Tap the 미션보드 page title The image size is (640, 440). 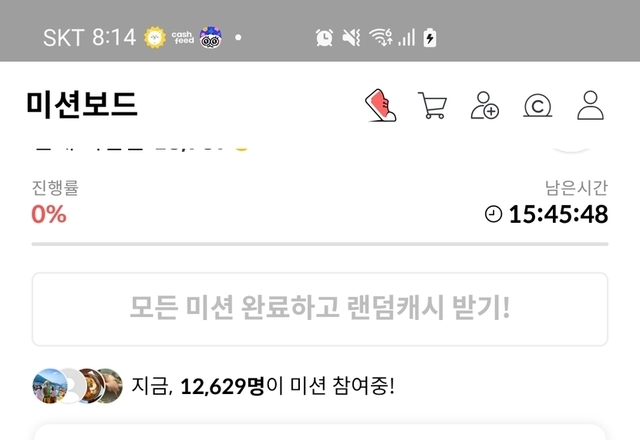click(82, 104)
